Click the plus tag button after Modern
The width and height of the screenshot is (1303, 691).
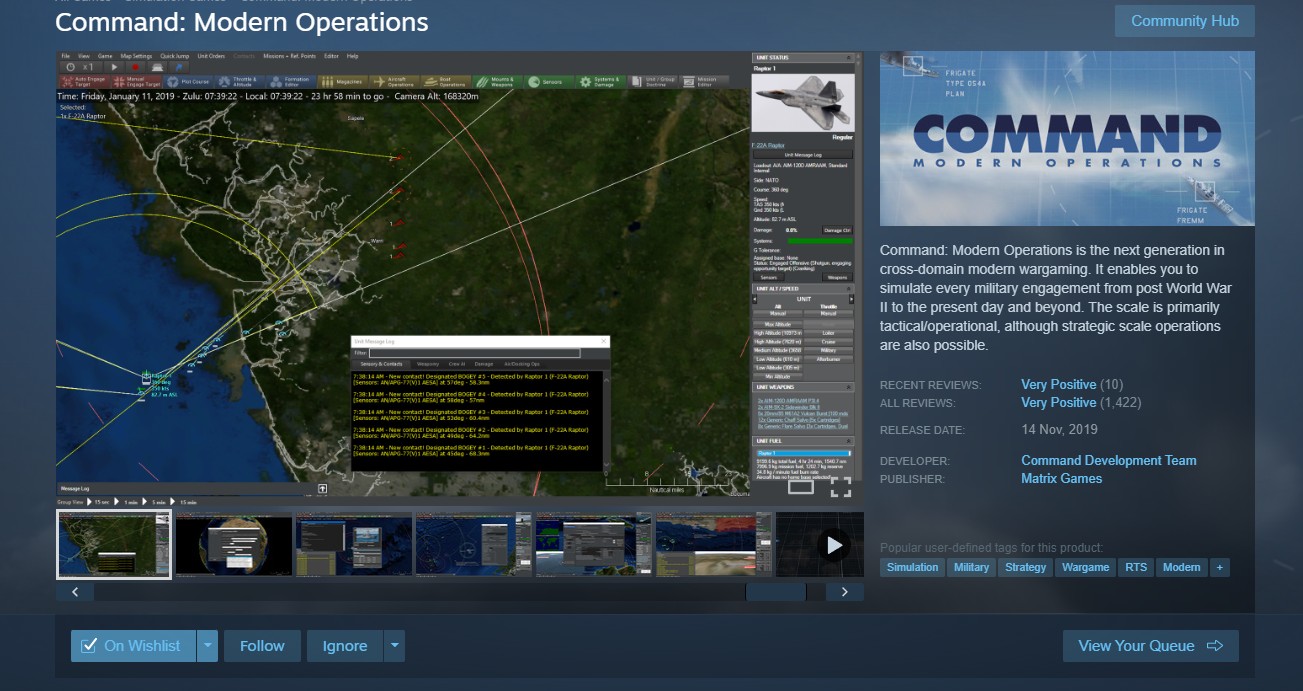[1219, 567]
